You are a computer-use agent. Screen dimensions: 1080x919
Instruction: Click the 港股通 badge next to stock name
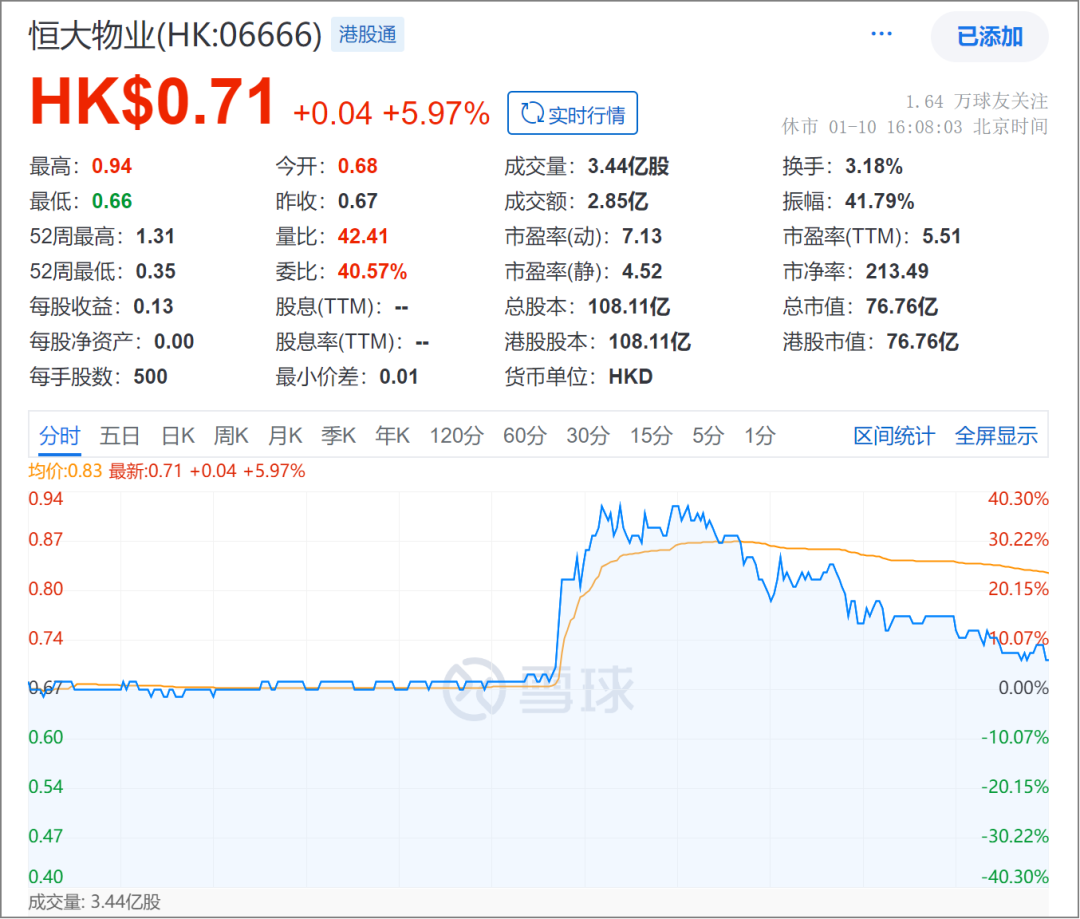click(x=368, y=35)
